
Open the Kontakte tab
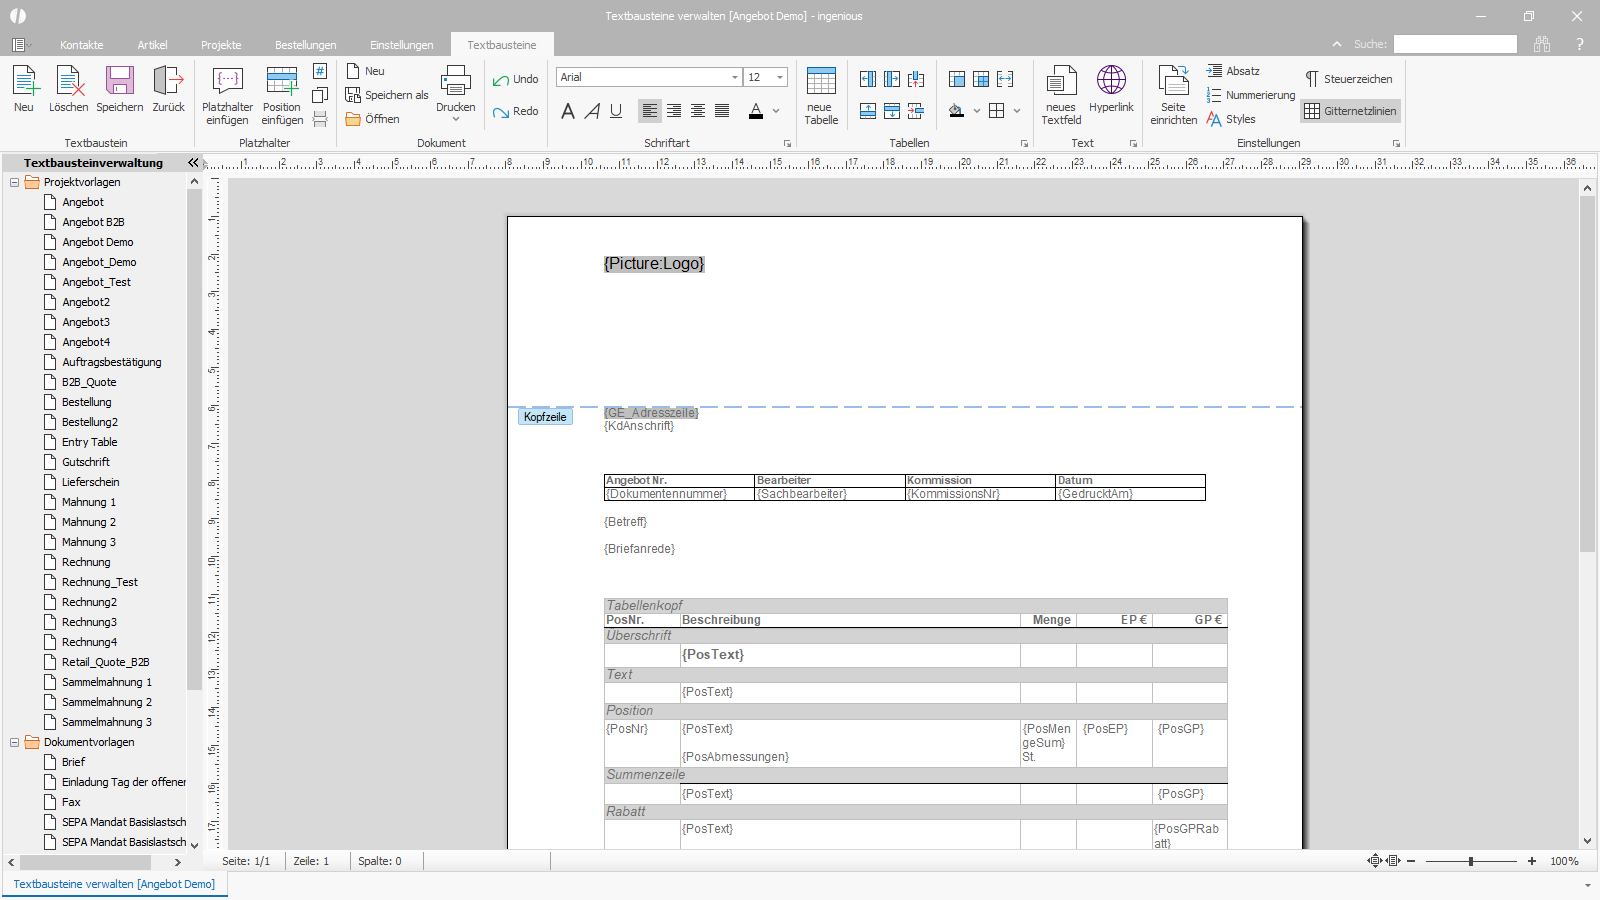pyautogui.click(x=82, y=45)
